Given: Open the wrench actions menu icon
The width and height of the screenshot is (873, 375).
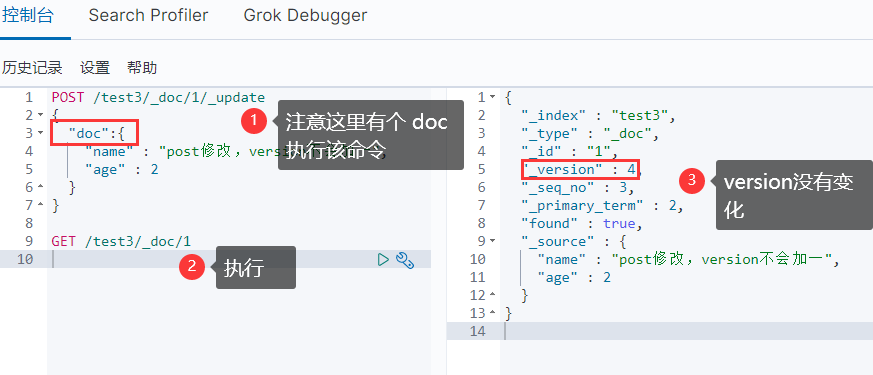Looking at the screenshot, I should 405,260.
